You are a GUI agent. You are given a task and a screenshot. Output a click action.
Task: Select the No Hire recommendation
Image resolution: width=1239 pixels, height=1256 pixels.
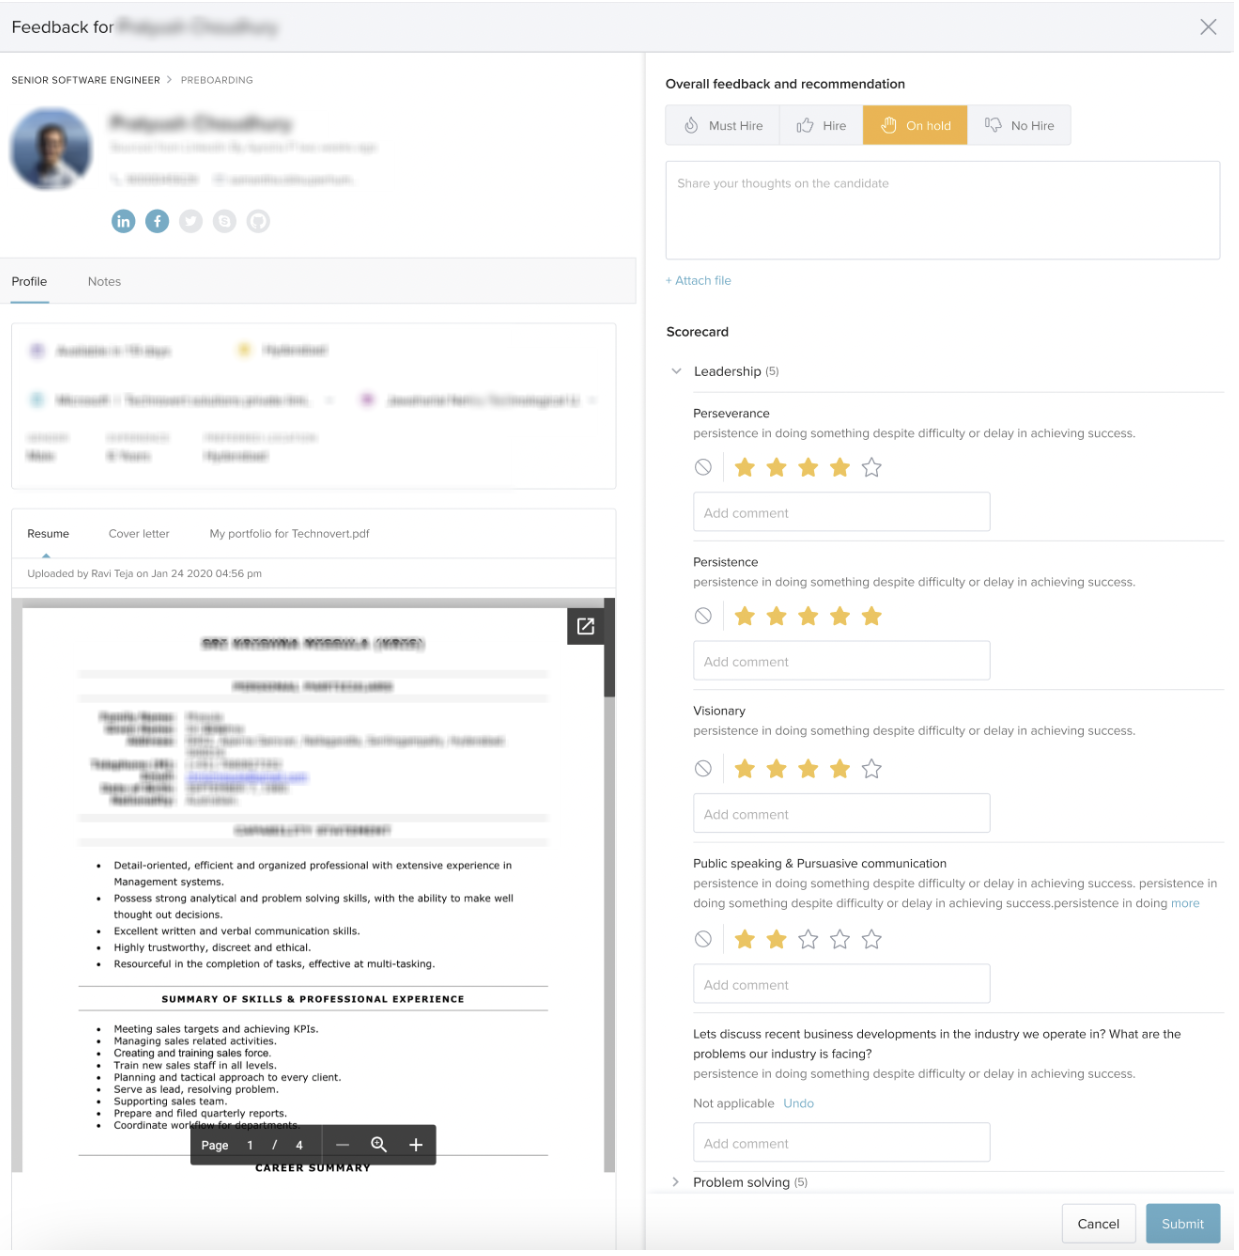coord(1021,126)
